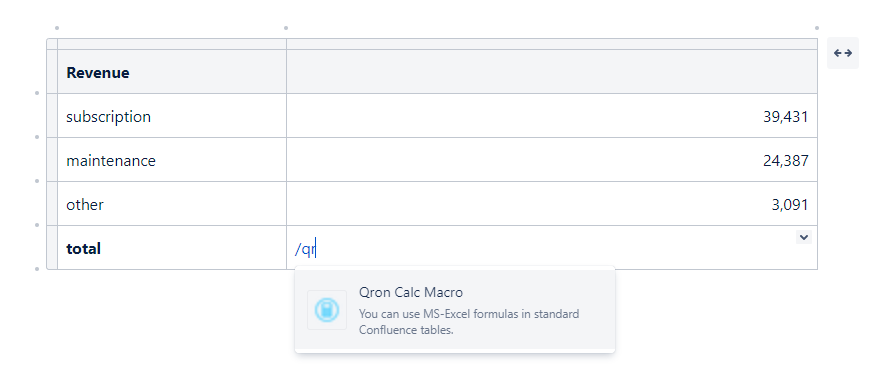
Task: Open cell options chevron in total row
Action: (804, 237)
